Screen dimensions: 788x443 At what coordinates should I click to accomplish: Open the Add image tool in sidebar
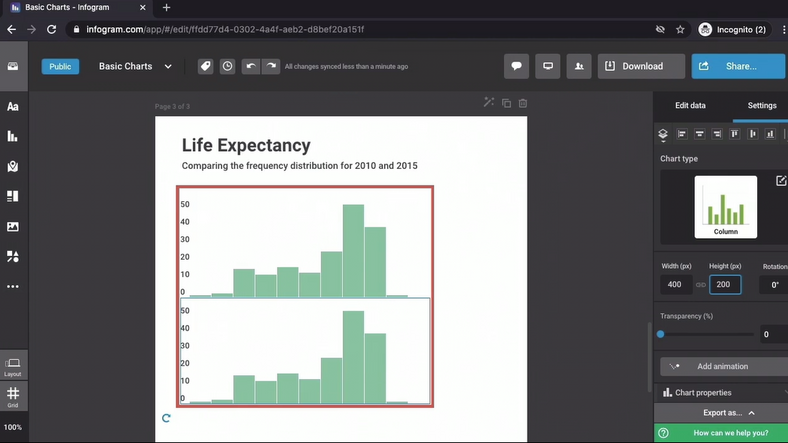(13, 226)
